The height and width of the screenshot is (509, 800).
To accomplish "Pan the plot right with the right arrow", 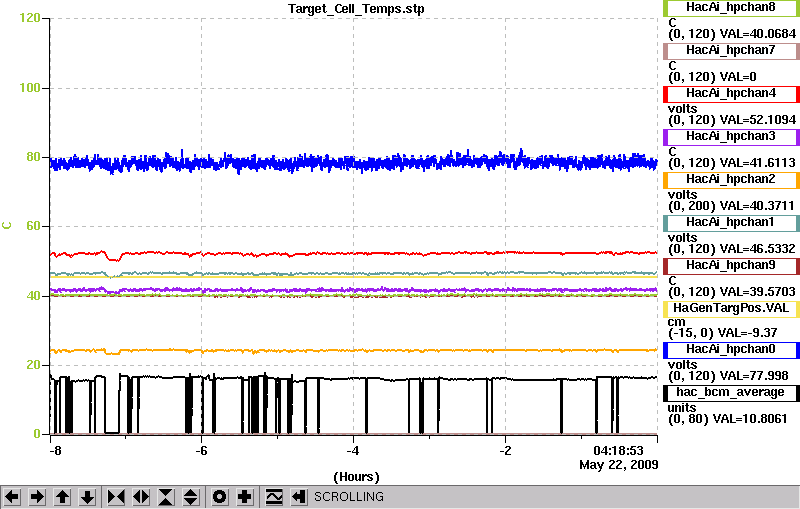I will click(x=37, y=497).
